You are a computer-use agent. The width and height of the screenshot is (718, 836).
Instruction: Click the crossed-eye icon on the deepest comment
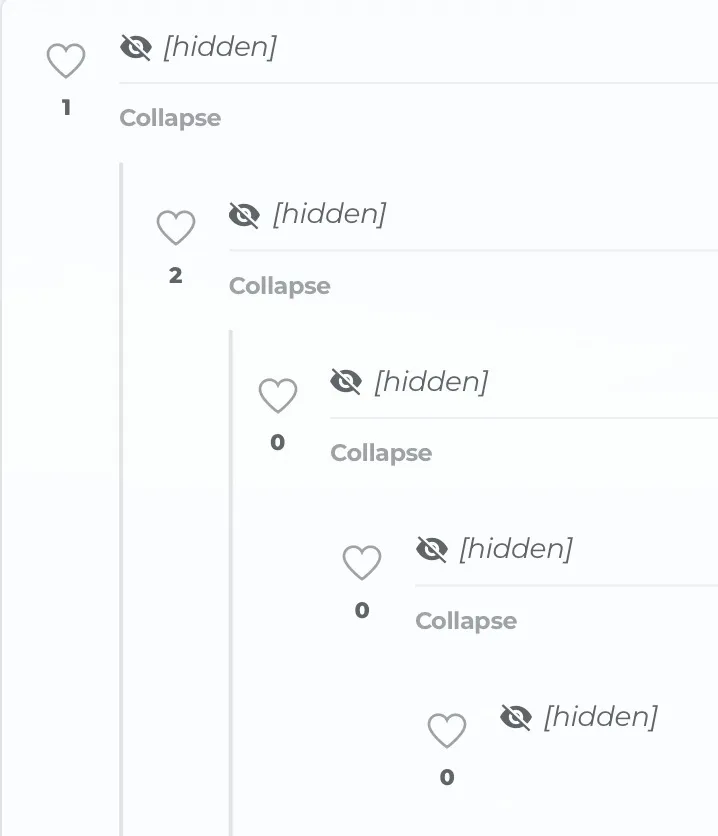click(516, 717)
